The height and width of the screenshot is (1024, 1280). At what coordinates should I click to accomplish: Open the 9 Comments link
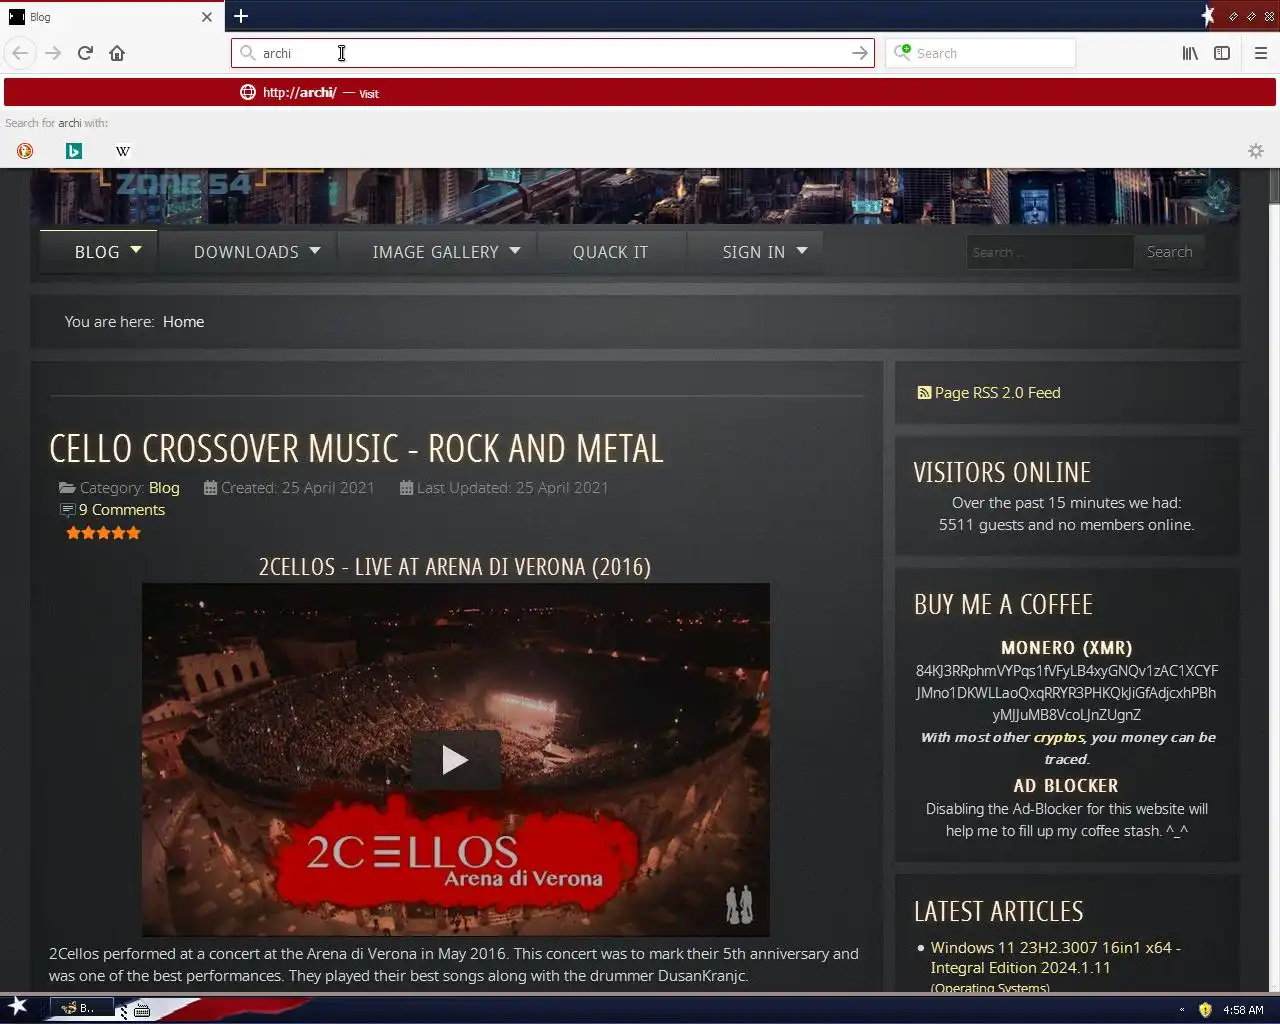coord(122,510)
